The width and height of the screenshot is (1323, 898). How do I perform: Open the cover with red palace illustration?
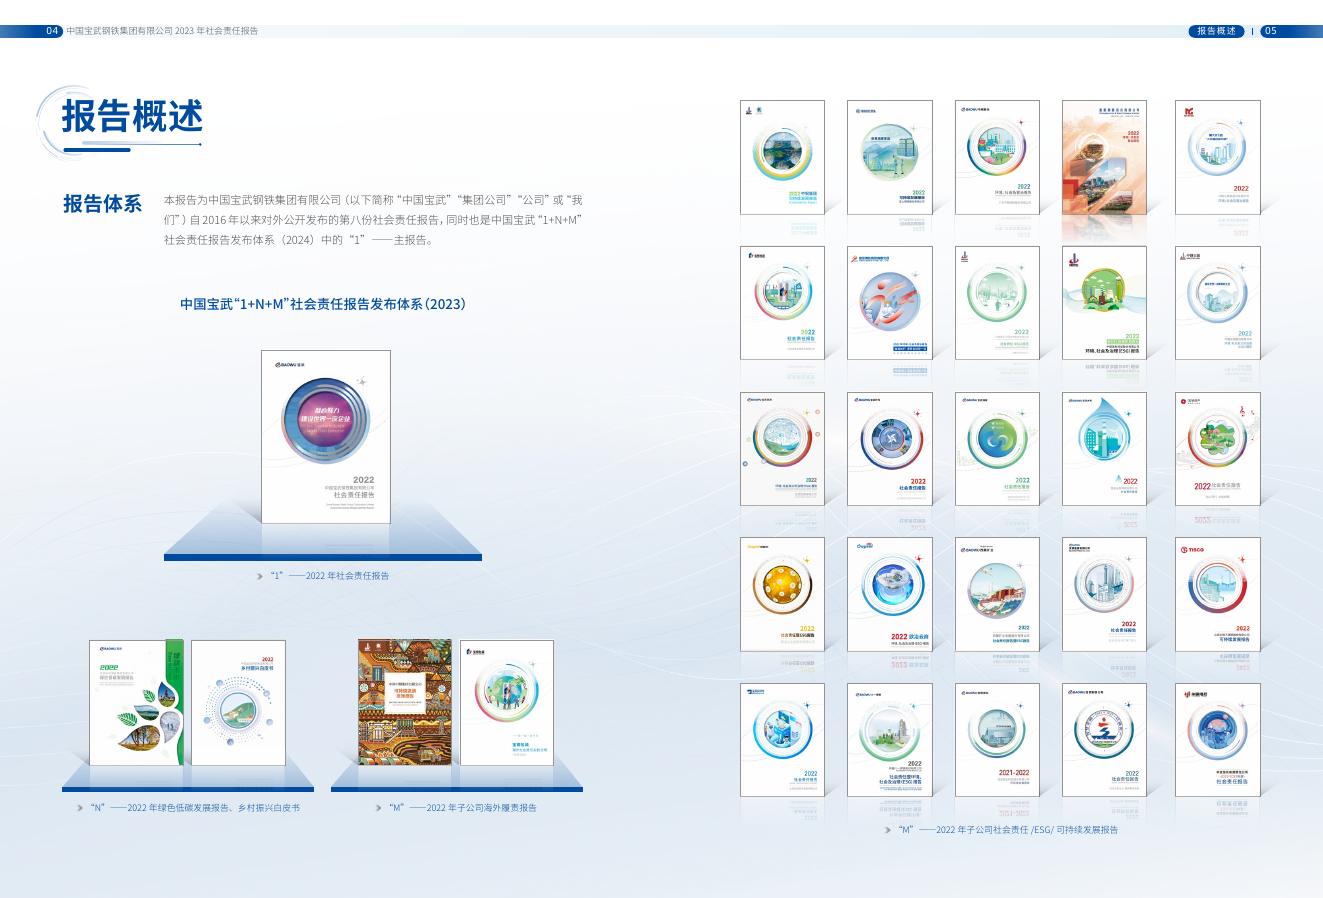pos(997,594)
